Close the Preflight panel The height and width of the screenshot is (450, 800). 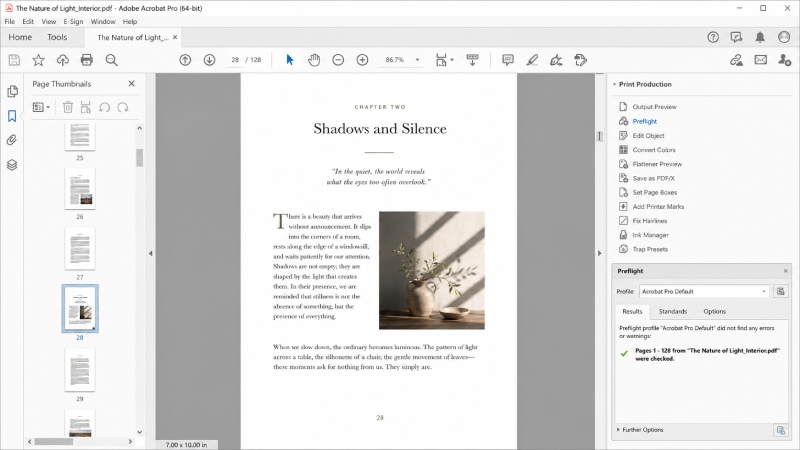pos(786,271)
